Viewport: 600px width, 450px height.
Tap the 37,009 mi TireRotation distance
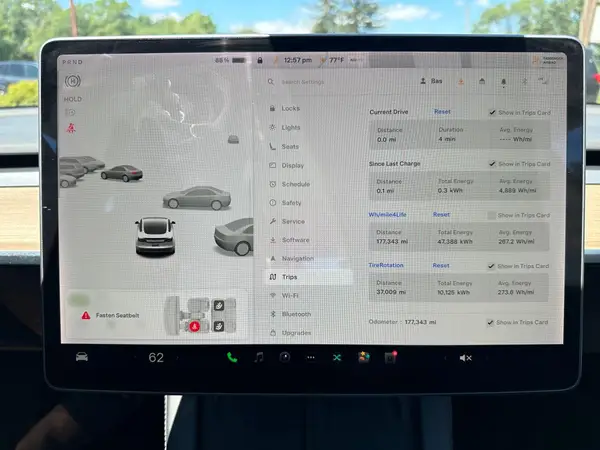[x=391, y=292]
